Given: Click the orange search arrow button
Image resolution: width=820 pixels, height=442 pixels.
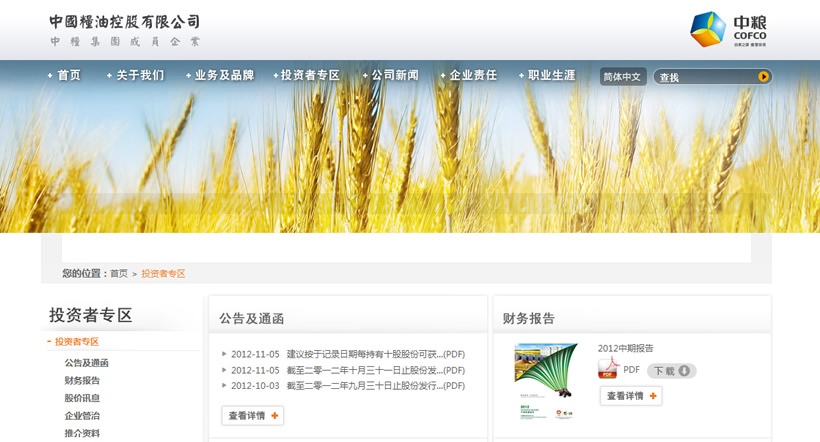Looking at the screenshot, I should tap(763, 76).
